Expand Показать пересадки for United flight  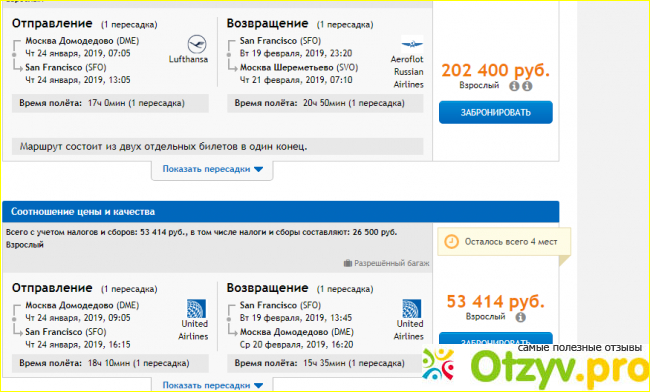click(x=213, y=385)
